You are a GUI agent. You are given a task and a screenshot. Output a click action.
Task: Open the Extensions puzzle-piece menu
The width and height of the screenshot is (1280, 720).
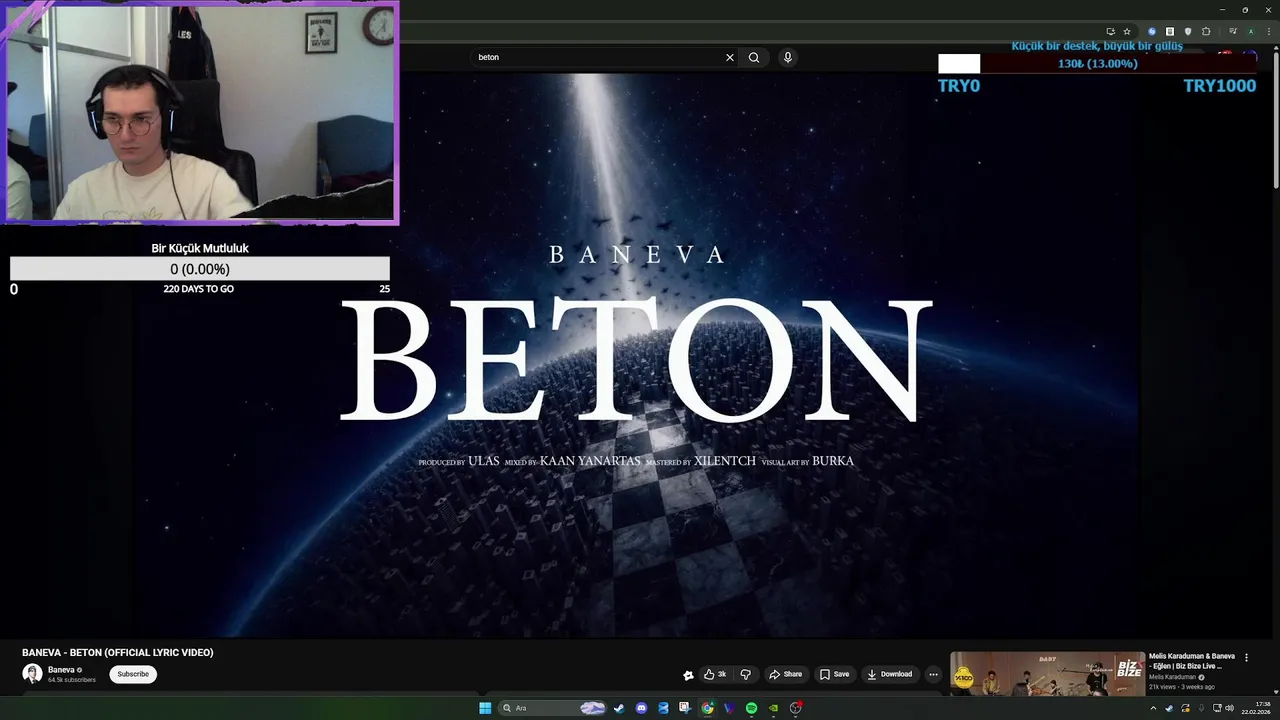tap(1206, 31)
